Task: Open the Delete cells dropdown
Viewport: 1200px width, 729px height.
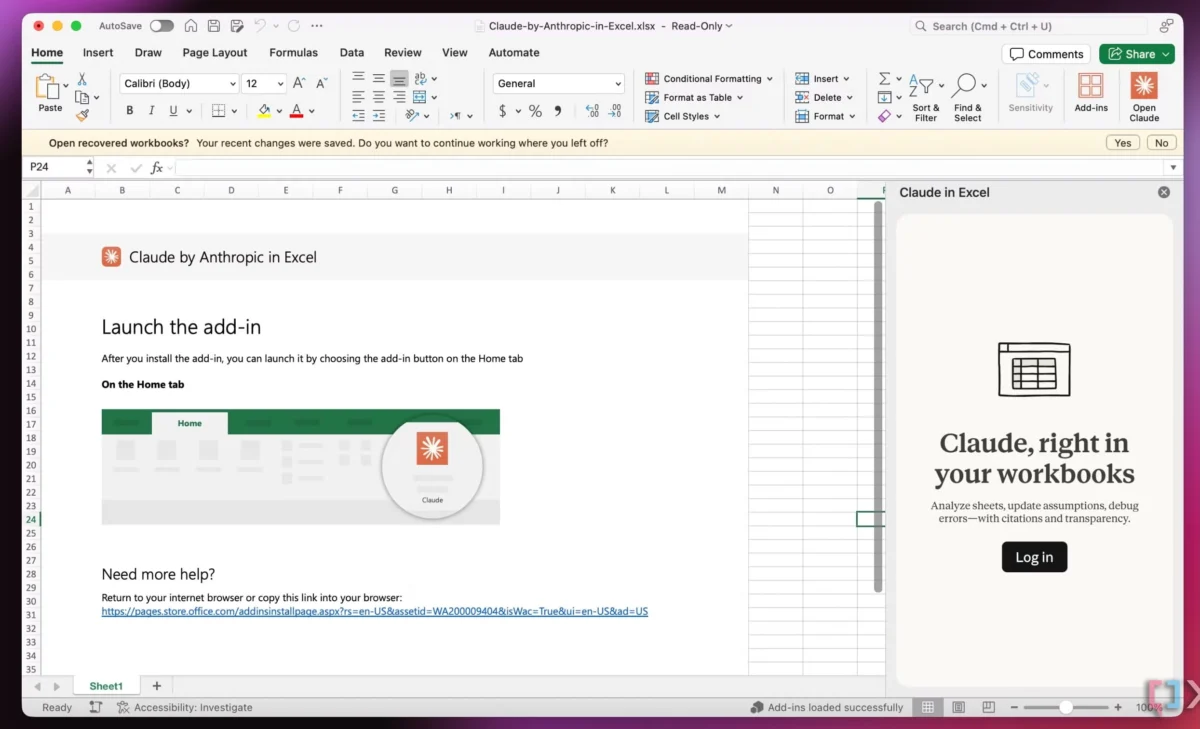Action: 824,98
